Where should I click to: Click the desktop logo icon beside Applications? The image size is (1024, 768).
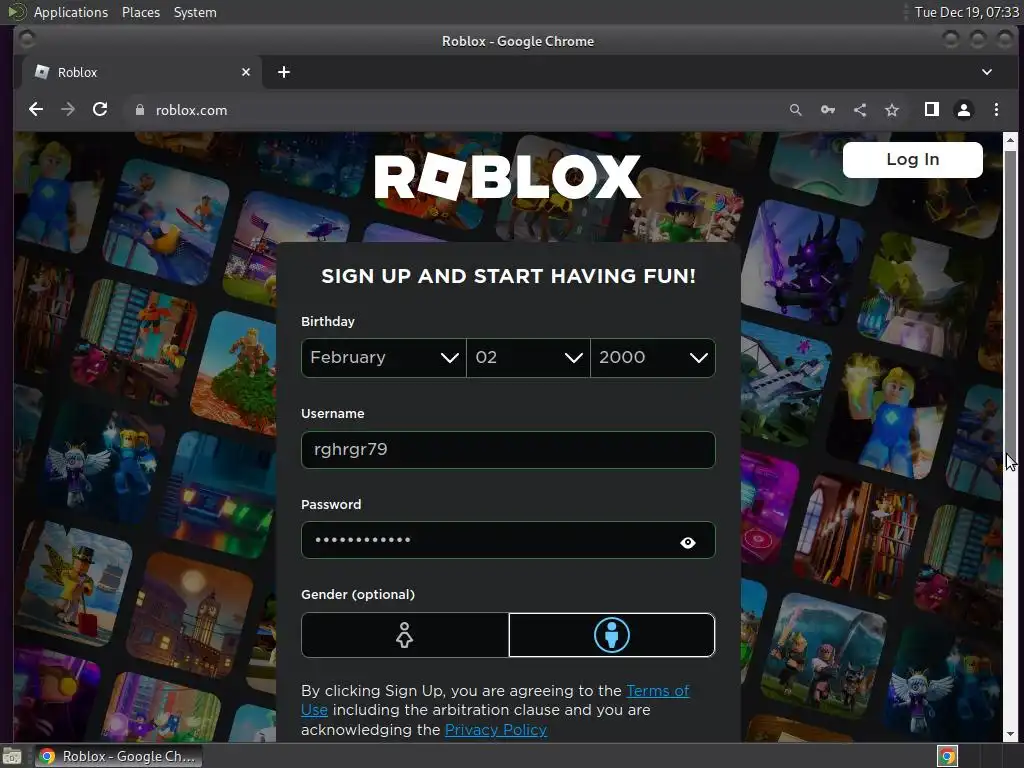16,12
